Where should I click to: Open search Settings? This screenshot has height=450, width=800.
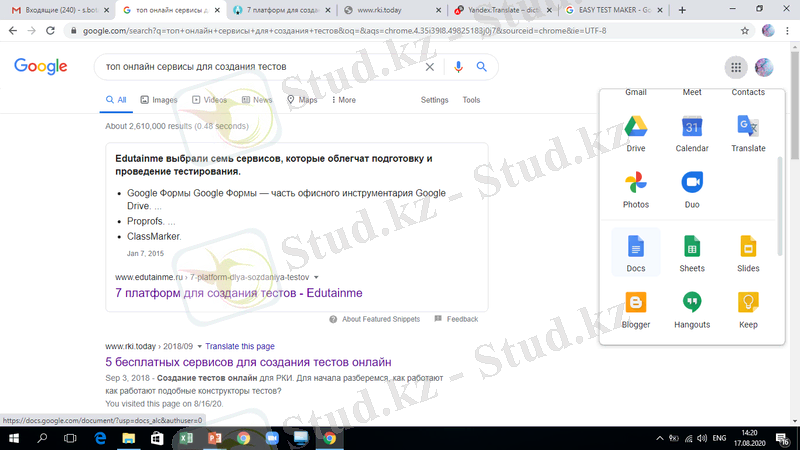pyautogui.click(x=434, y=100)
